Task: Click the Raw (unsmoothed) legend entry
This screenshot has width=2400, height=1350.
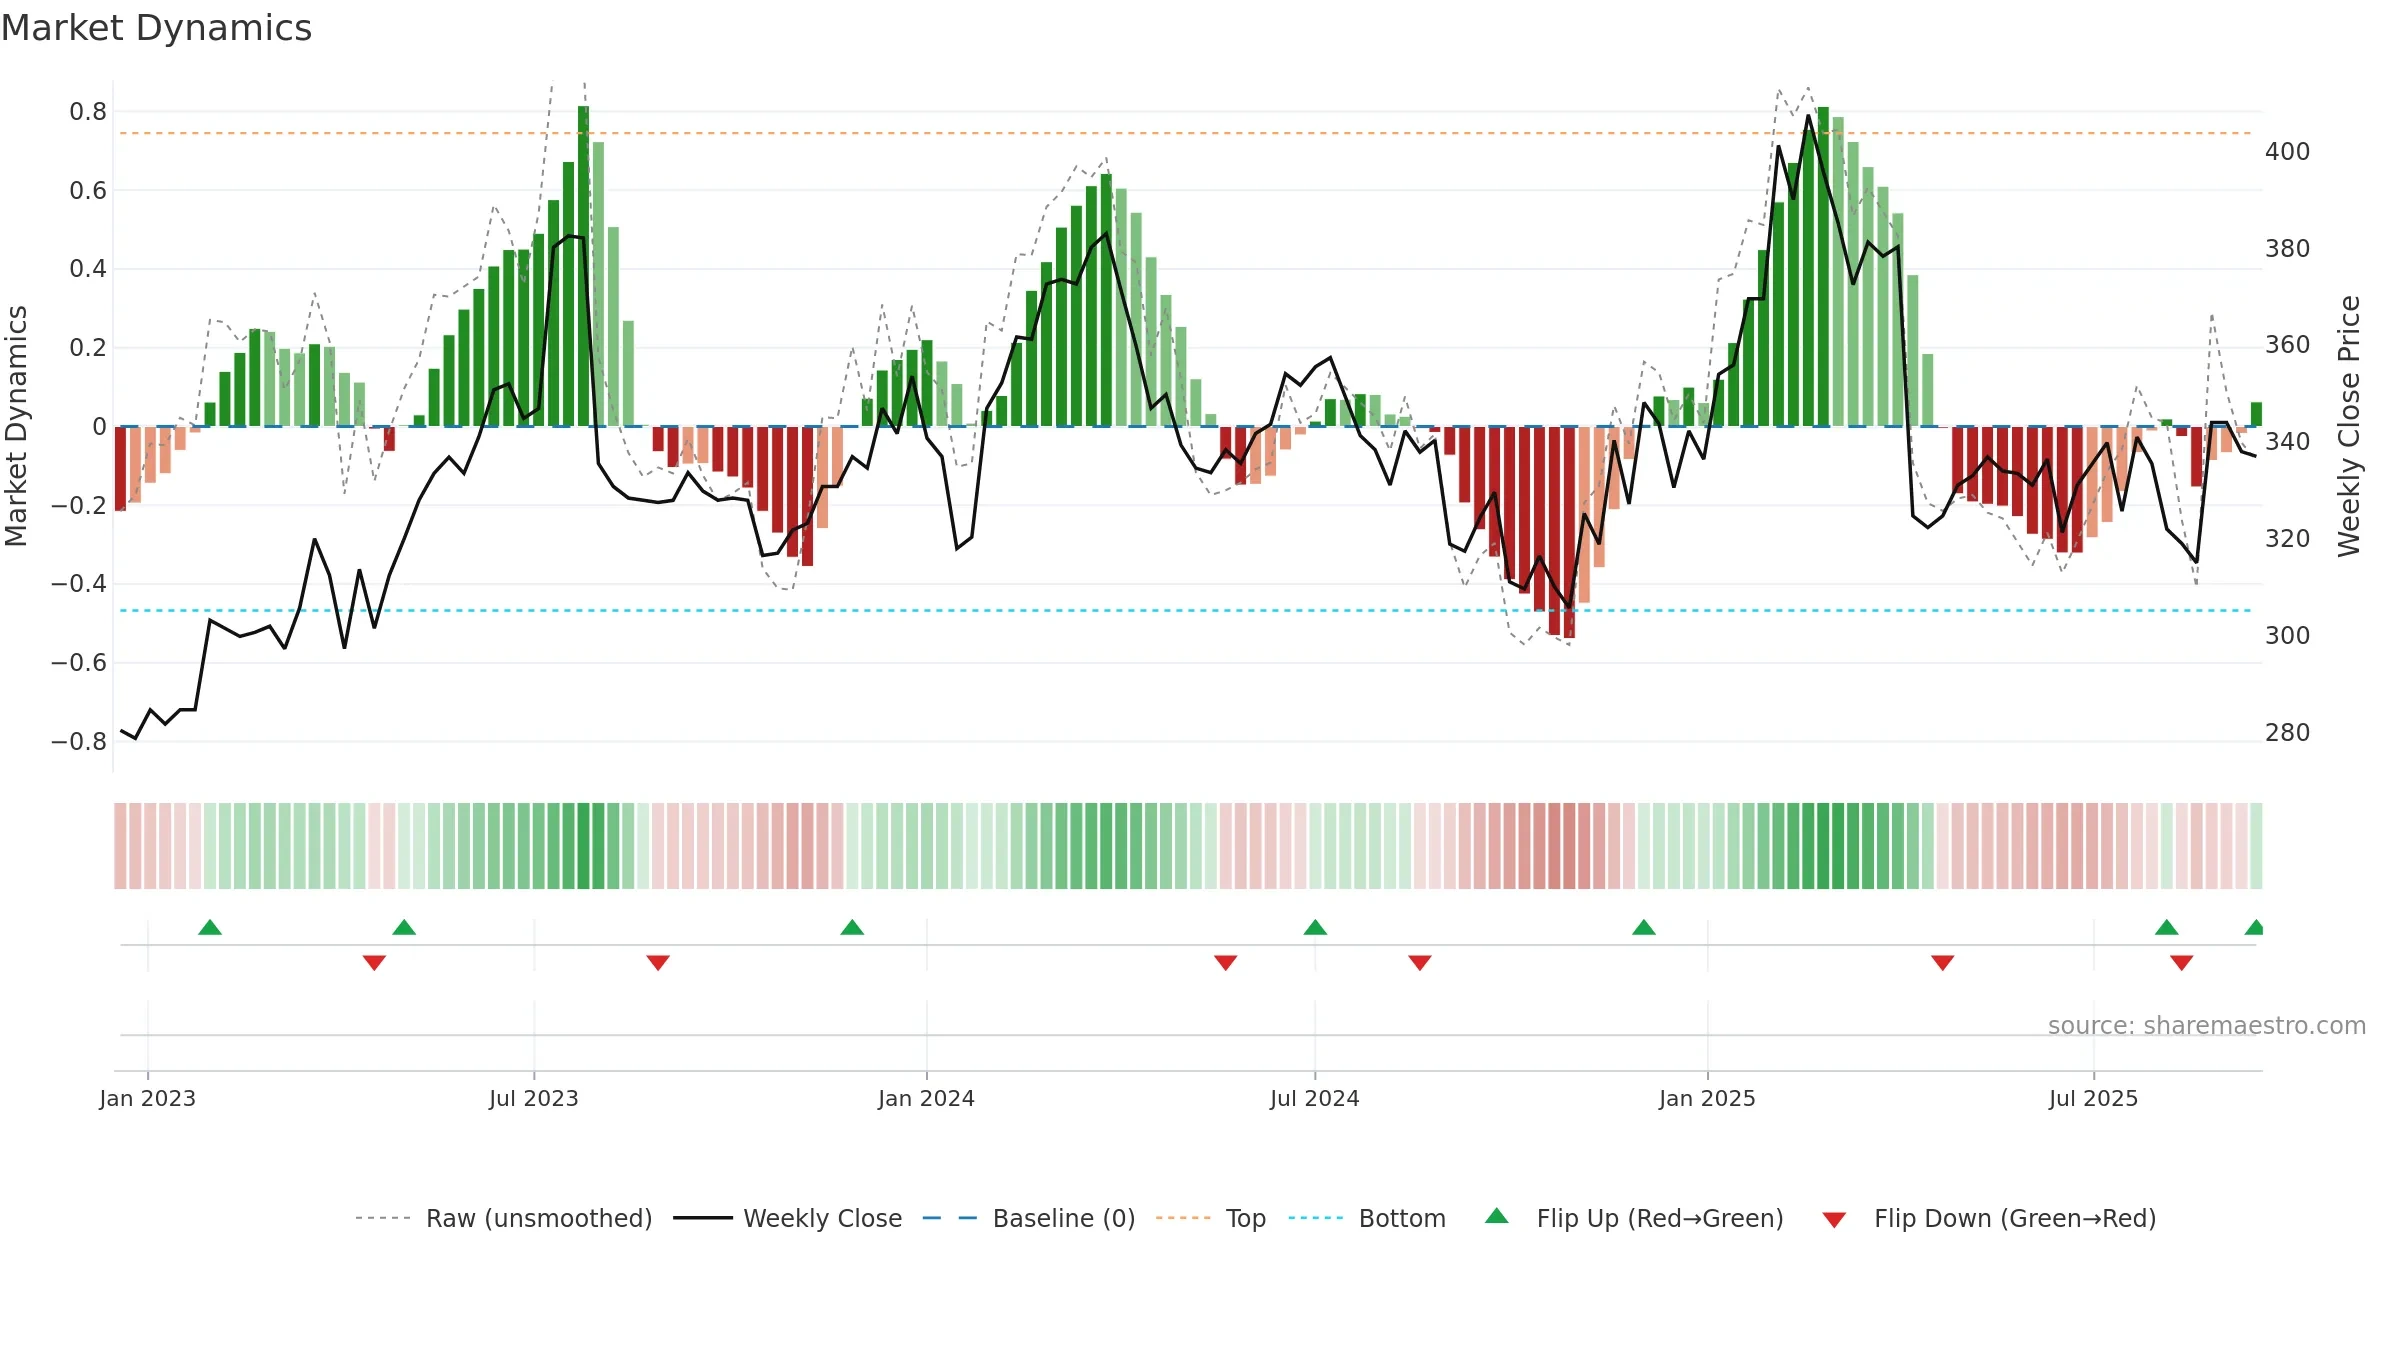Action: pyautogui.click(x=504, y=1218)
